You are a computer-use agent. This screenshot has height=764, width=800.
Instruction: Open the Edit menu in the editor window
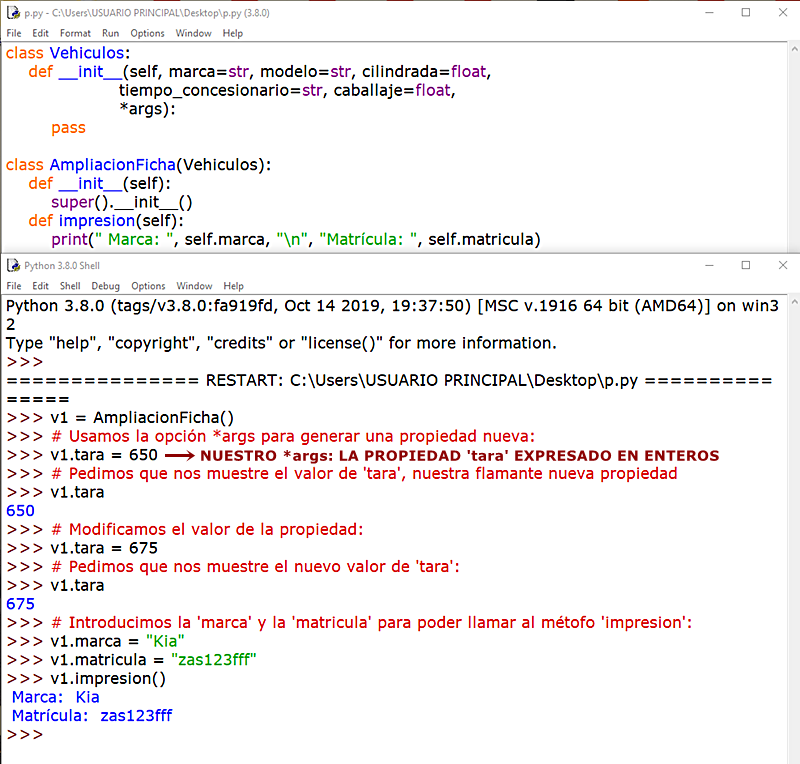pyautogui.click(x=40, y=33)
